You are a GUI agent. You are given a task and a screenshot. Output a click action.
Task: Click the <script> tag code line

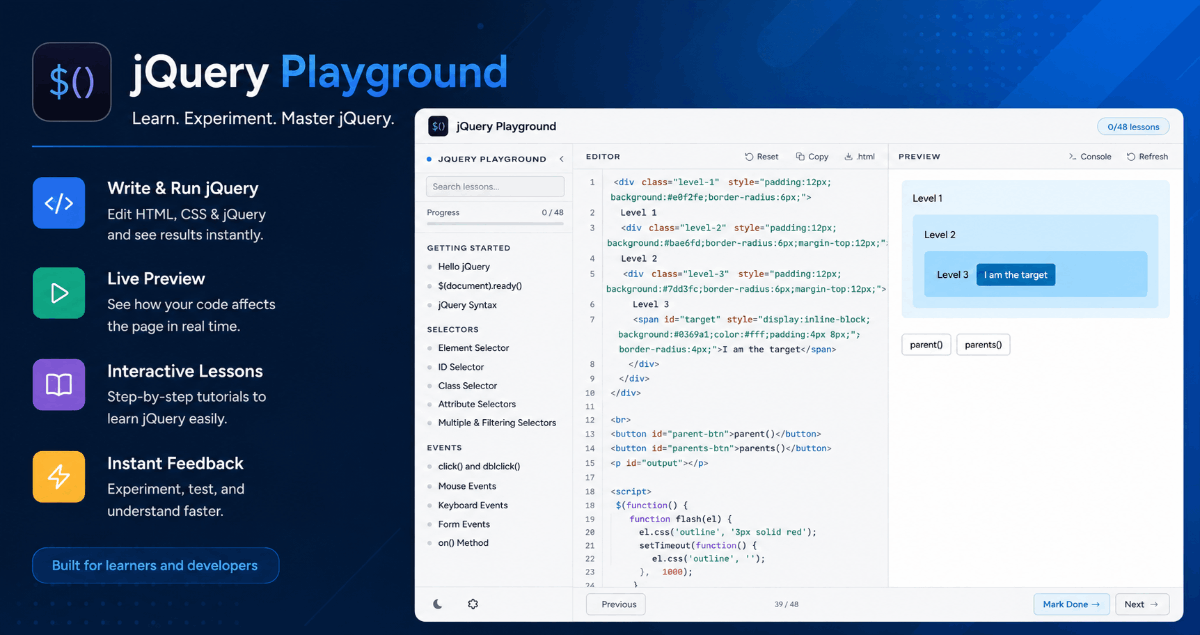[x=631, y=492]
